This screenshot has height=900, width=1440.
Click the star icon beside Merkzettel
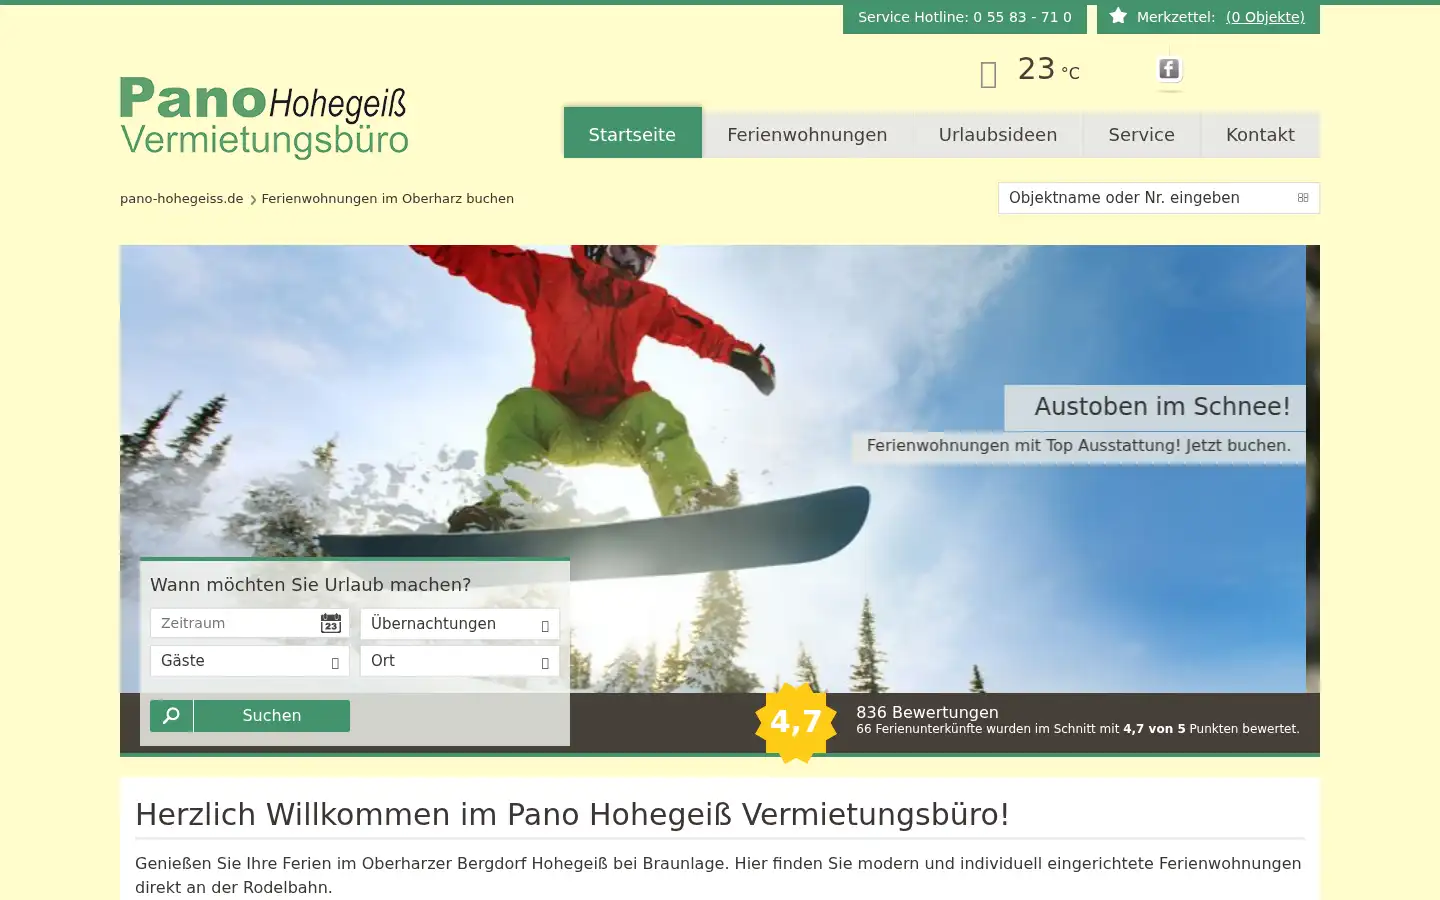click(1118, 16)
